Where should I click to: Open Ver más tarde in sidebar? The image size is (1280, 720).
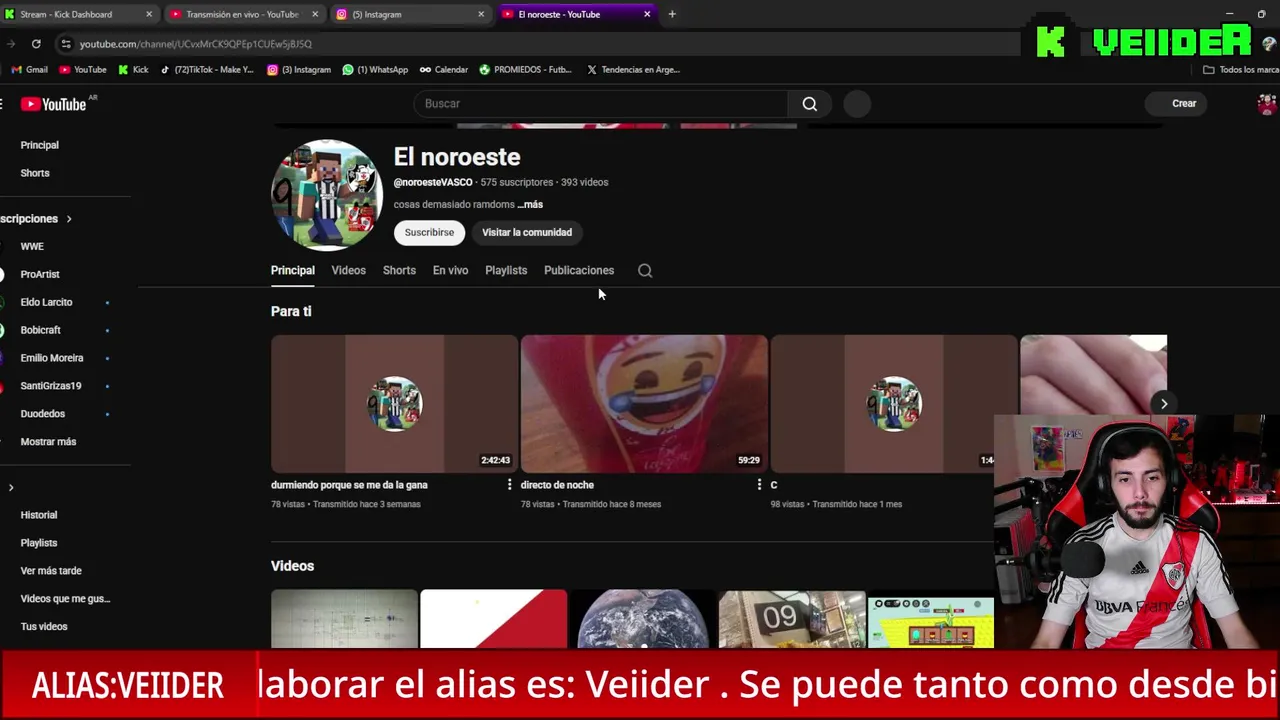coord(51,571)
